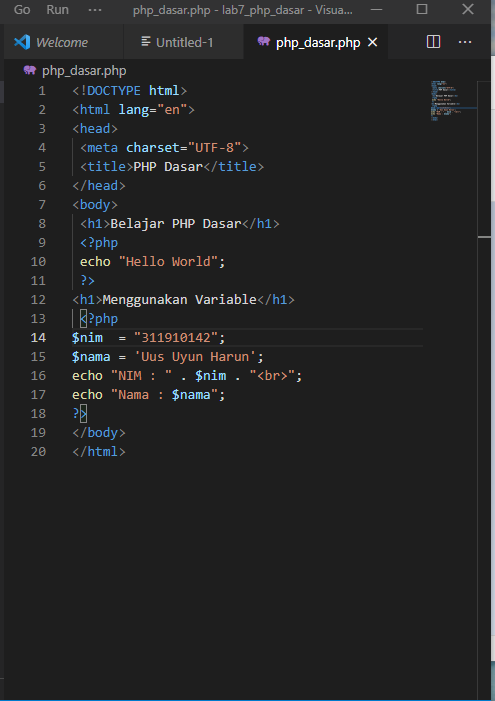Click the Split Editor Right icon
This screenshot has height=701, width=495.
click(x=433, y=42)
